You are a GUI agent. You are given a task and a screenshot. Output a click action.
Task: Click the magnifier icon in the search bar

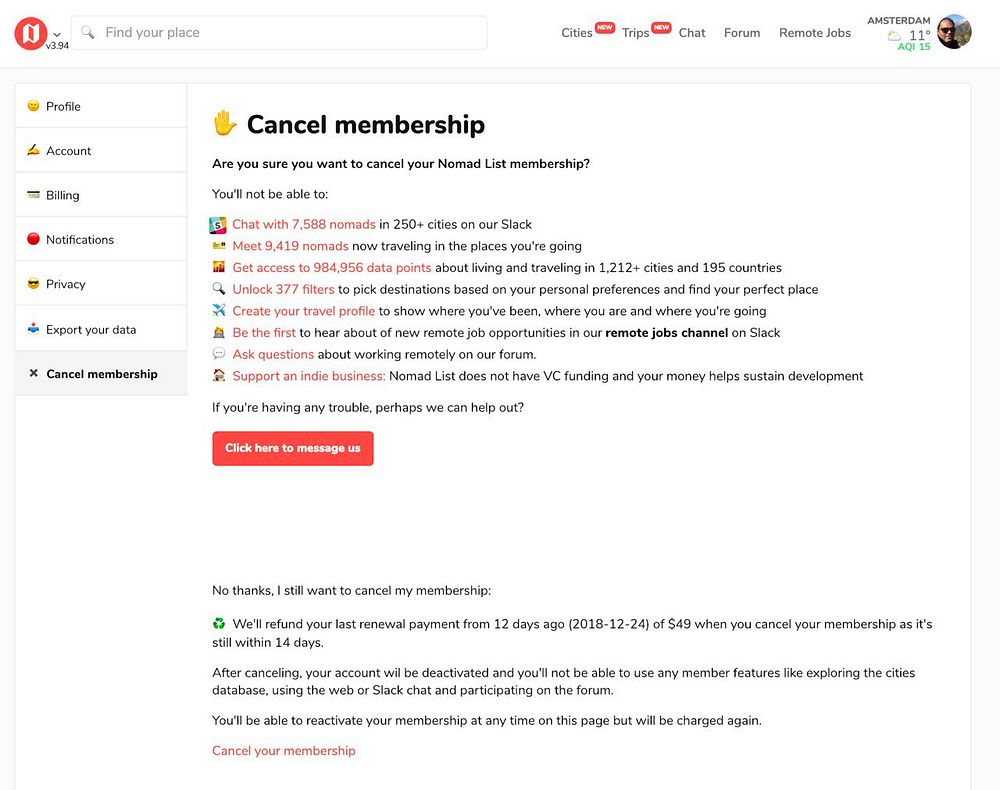point(88,33)
